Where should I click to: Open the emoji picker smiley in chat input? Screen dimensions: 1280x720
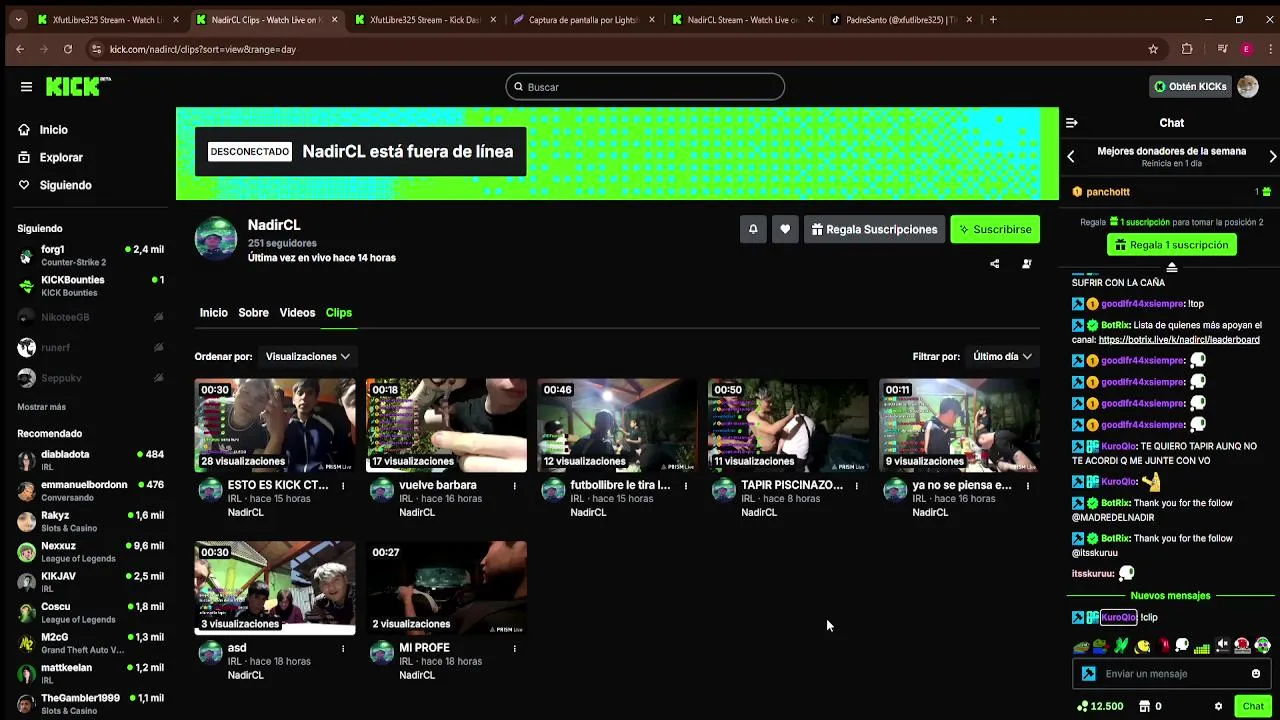[1256, 674]
